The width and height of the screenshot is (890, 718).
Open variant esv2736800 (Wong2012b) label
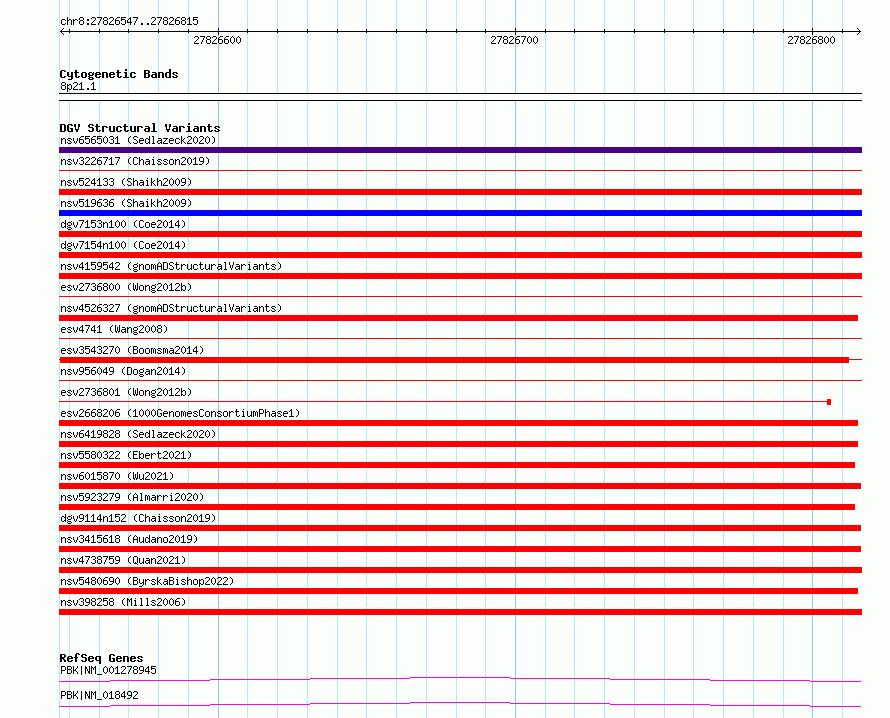click(126, 287)
